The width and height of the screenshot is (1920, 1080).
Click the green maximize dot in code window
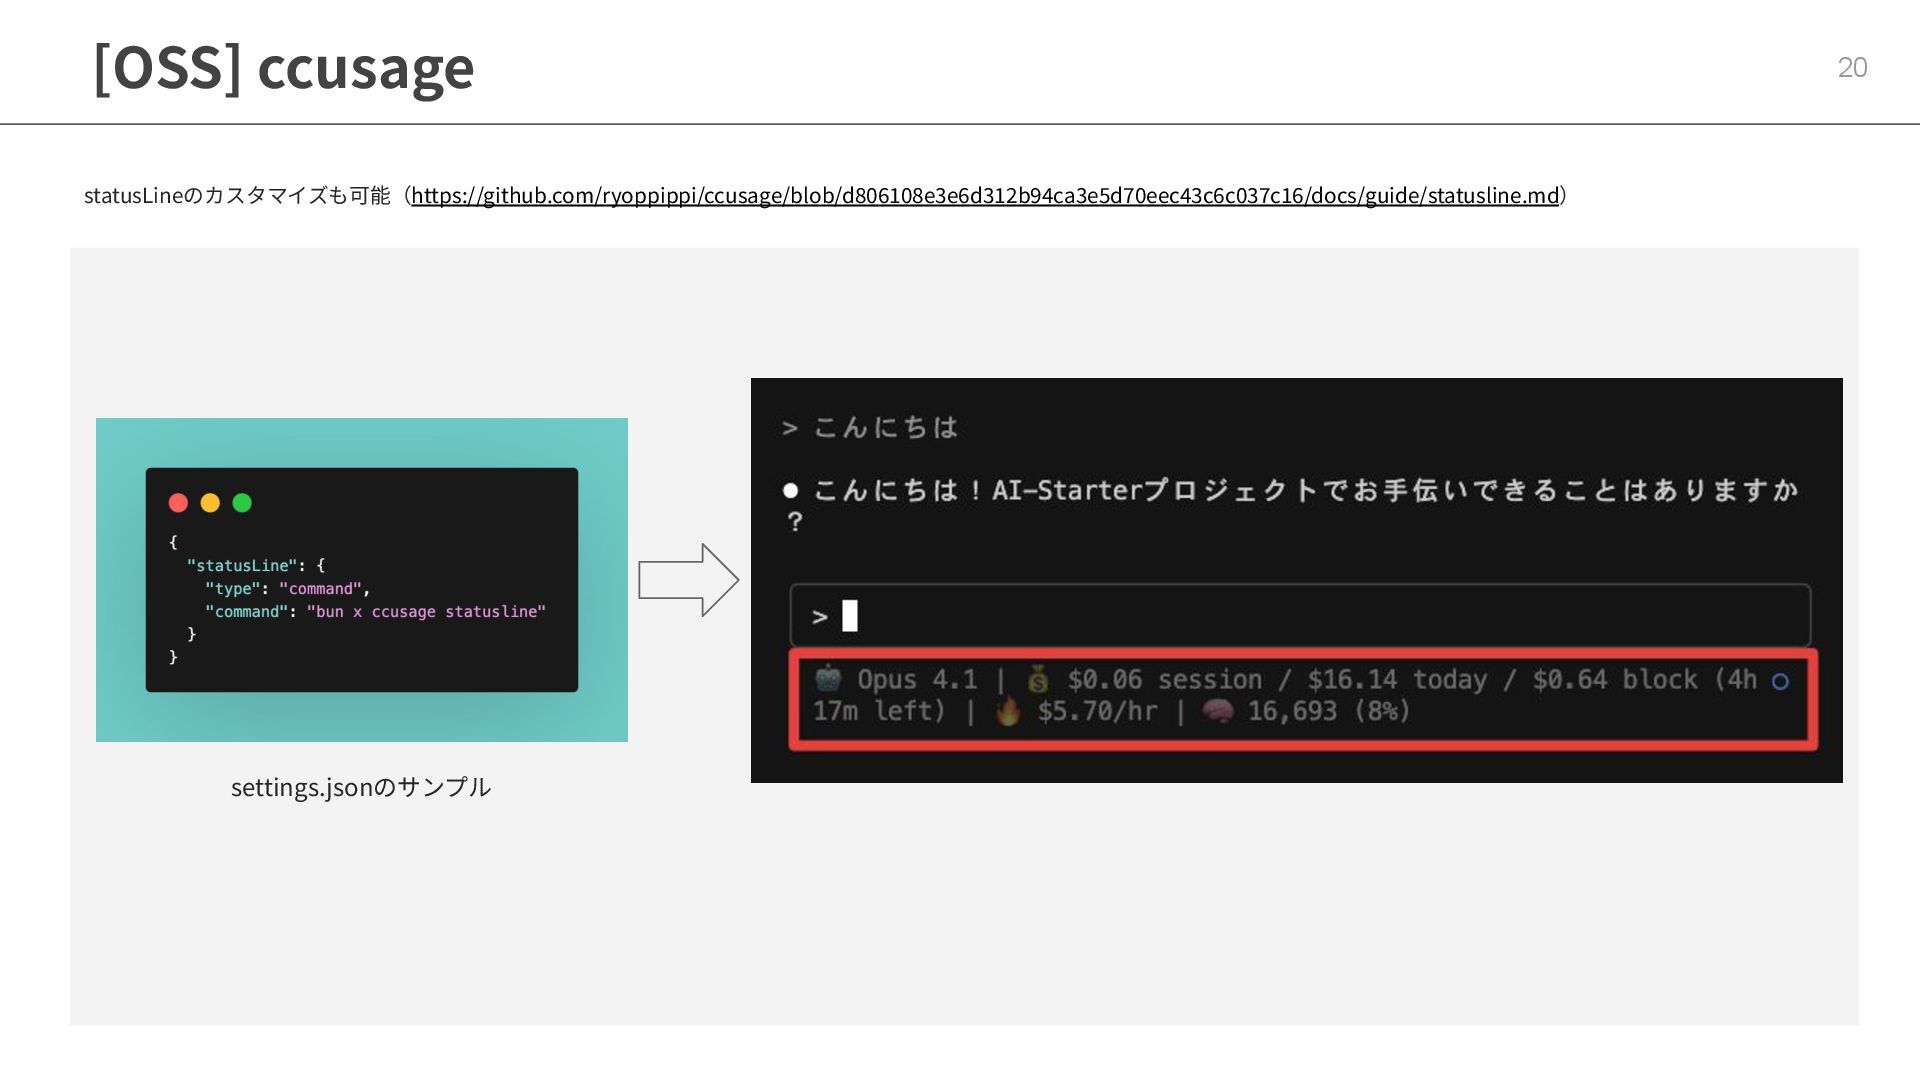click(x=242, y=503)
